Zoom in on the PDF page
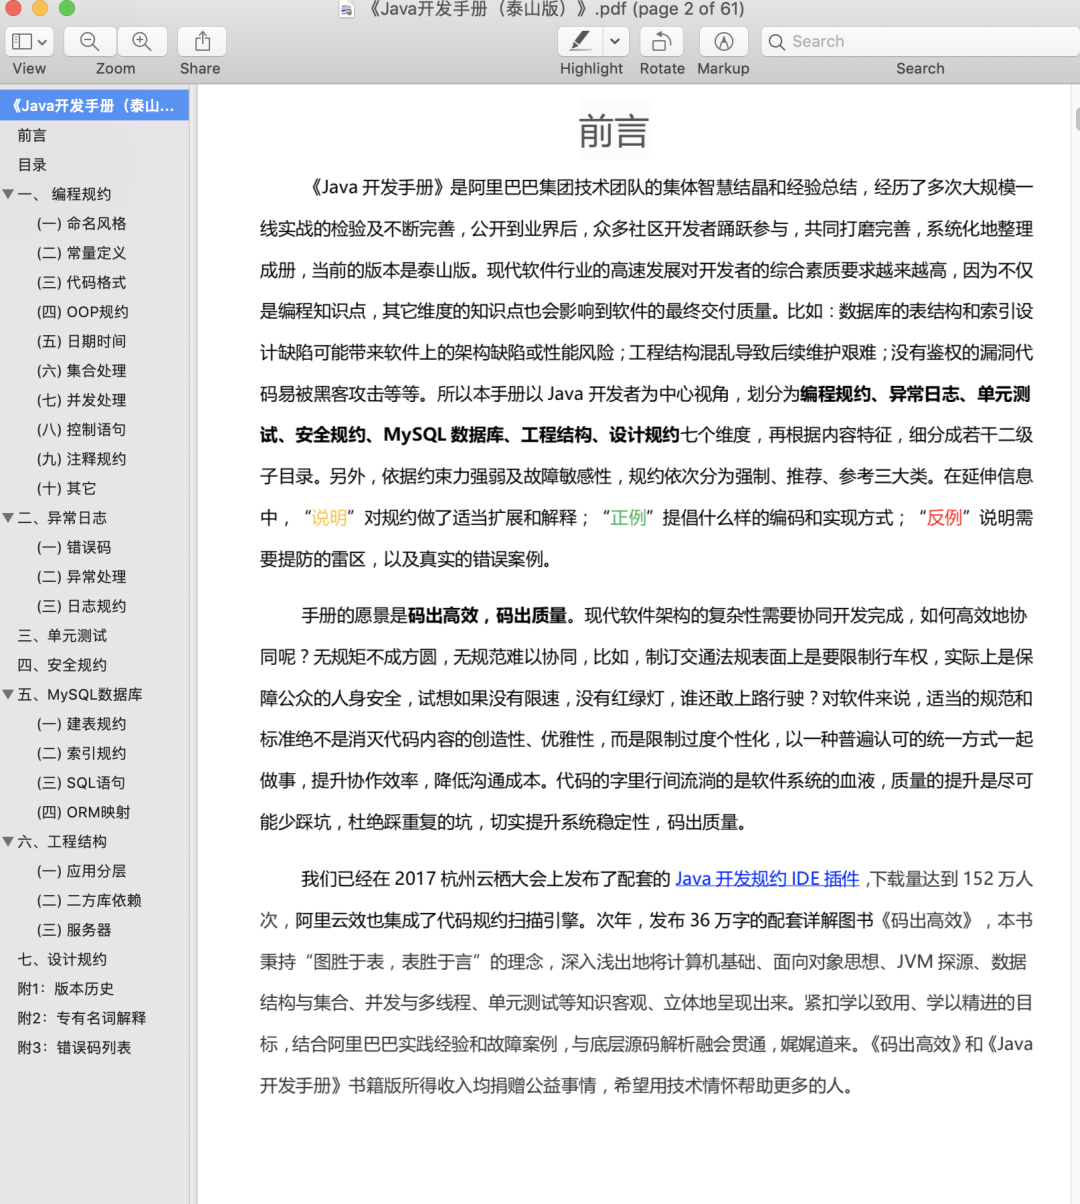Image resolution: width=1080 pixels, height=1204 pixels. (142, 42)
